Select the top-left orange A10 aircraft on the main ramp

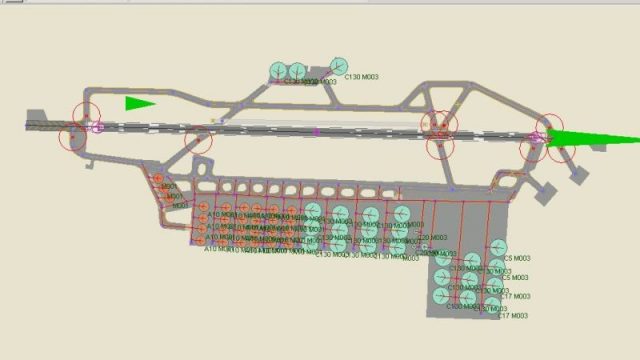click(x=203, y=207)
